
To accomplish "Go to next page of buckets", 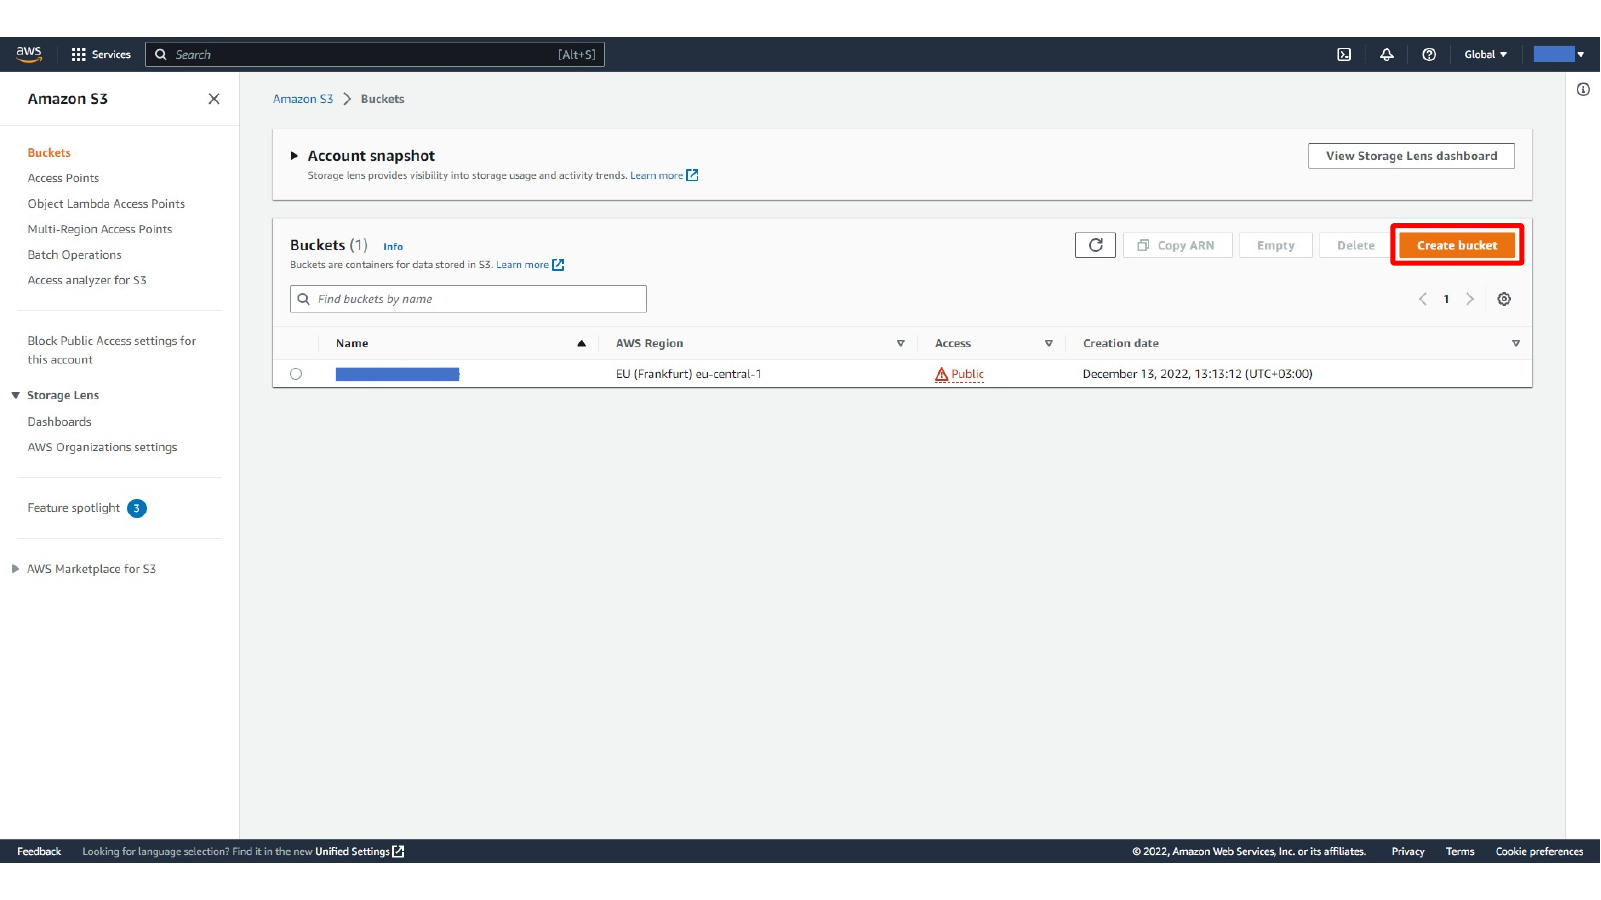I will (x=1470, y=299).
